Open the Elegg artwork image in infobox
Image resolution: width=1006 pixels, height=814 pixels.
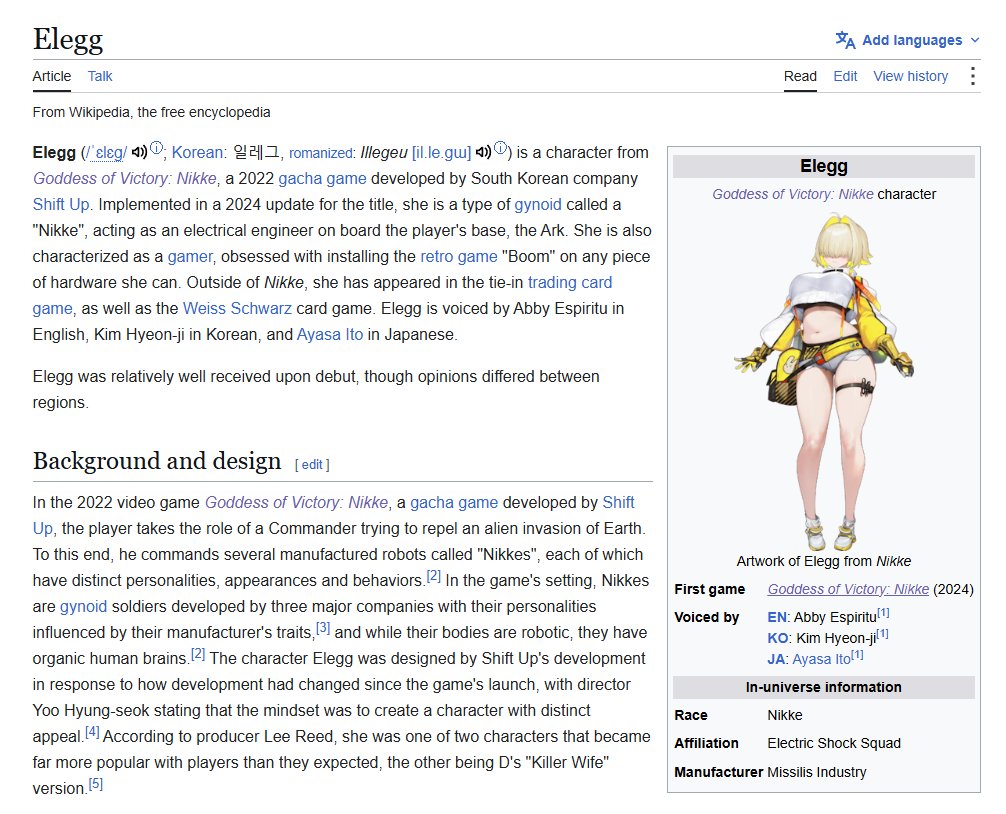pyautogui.click(x=824, y=382)
